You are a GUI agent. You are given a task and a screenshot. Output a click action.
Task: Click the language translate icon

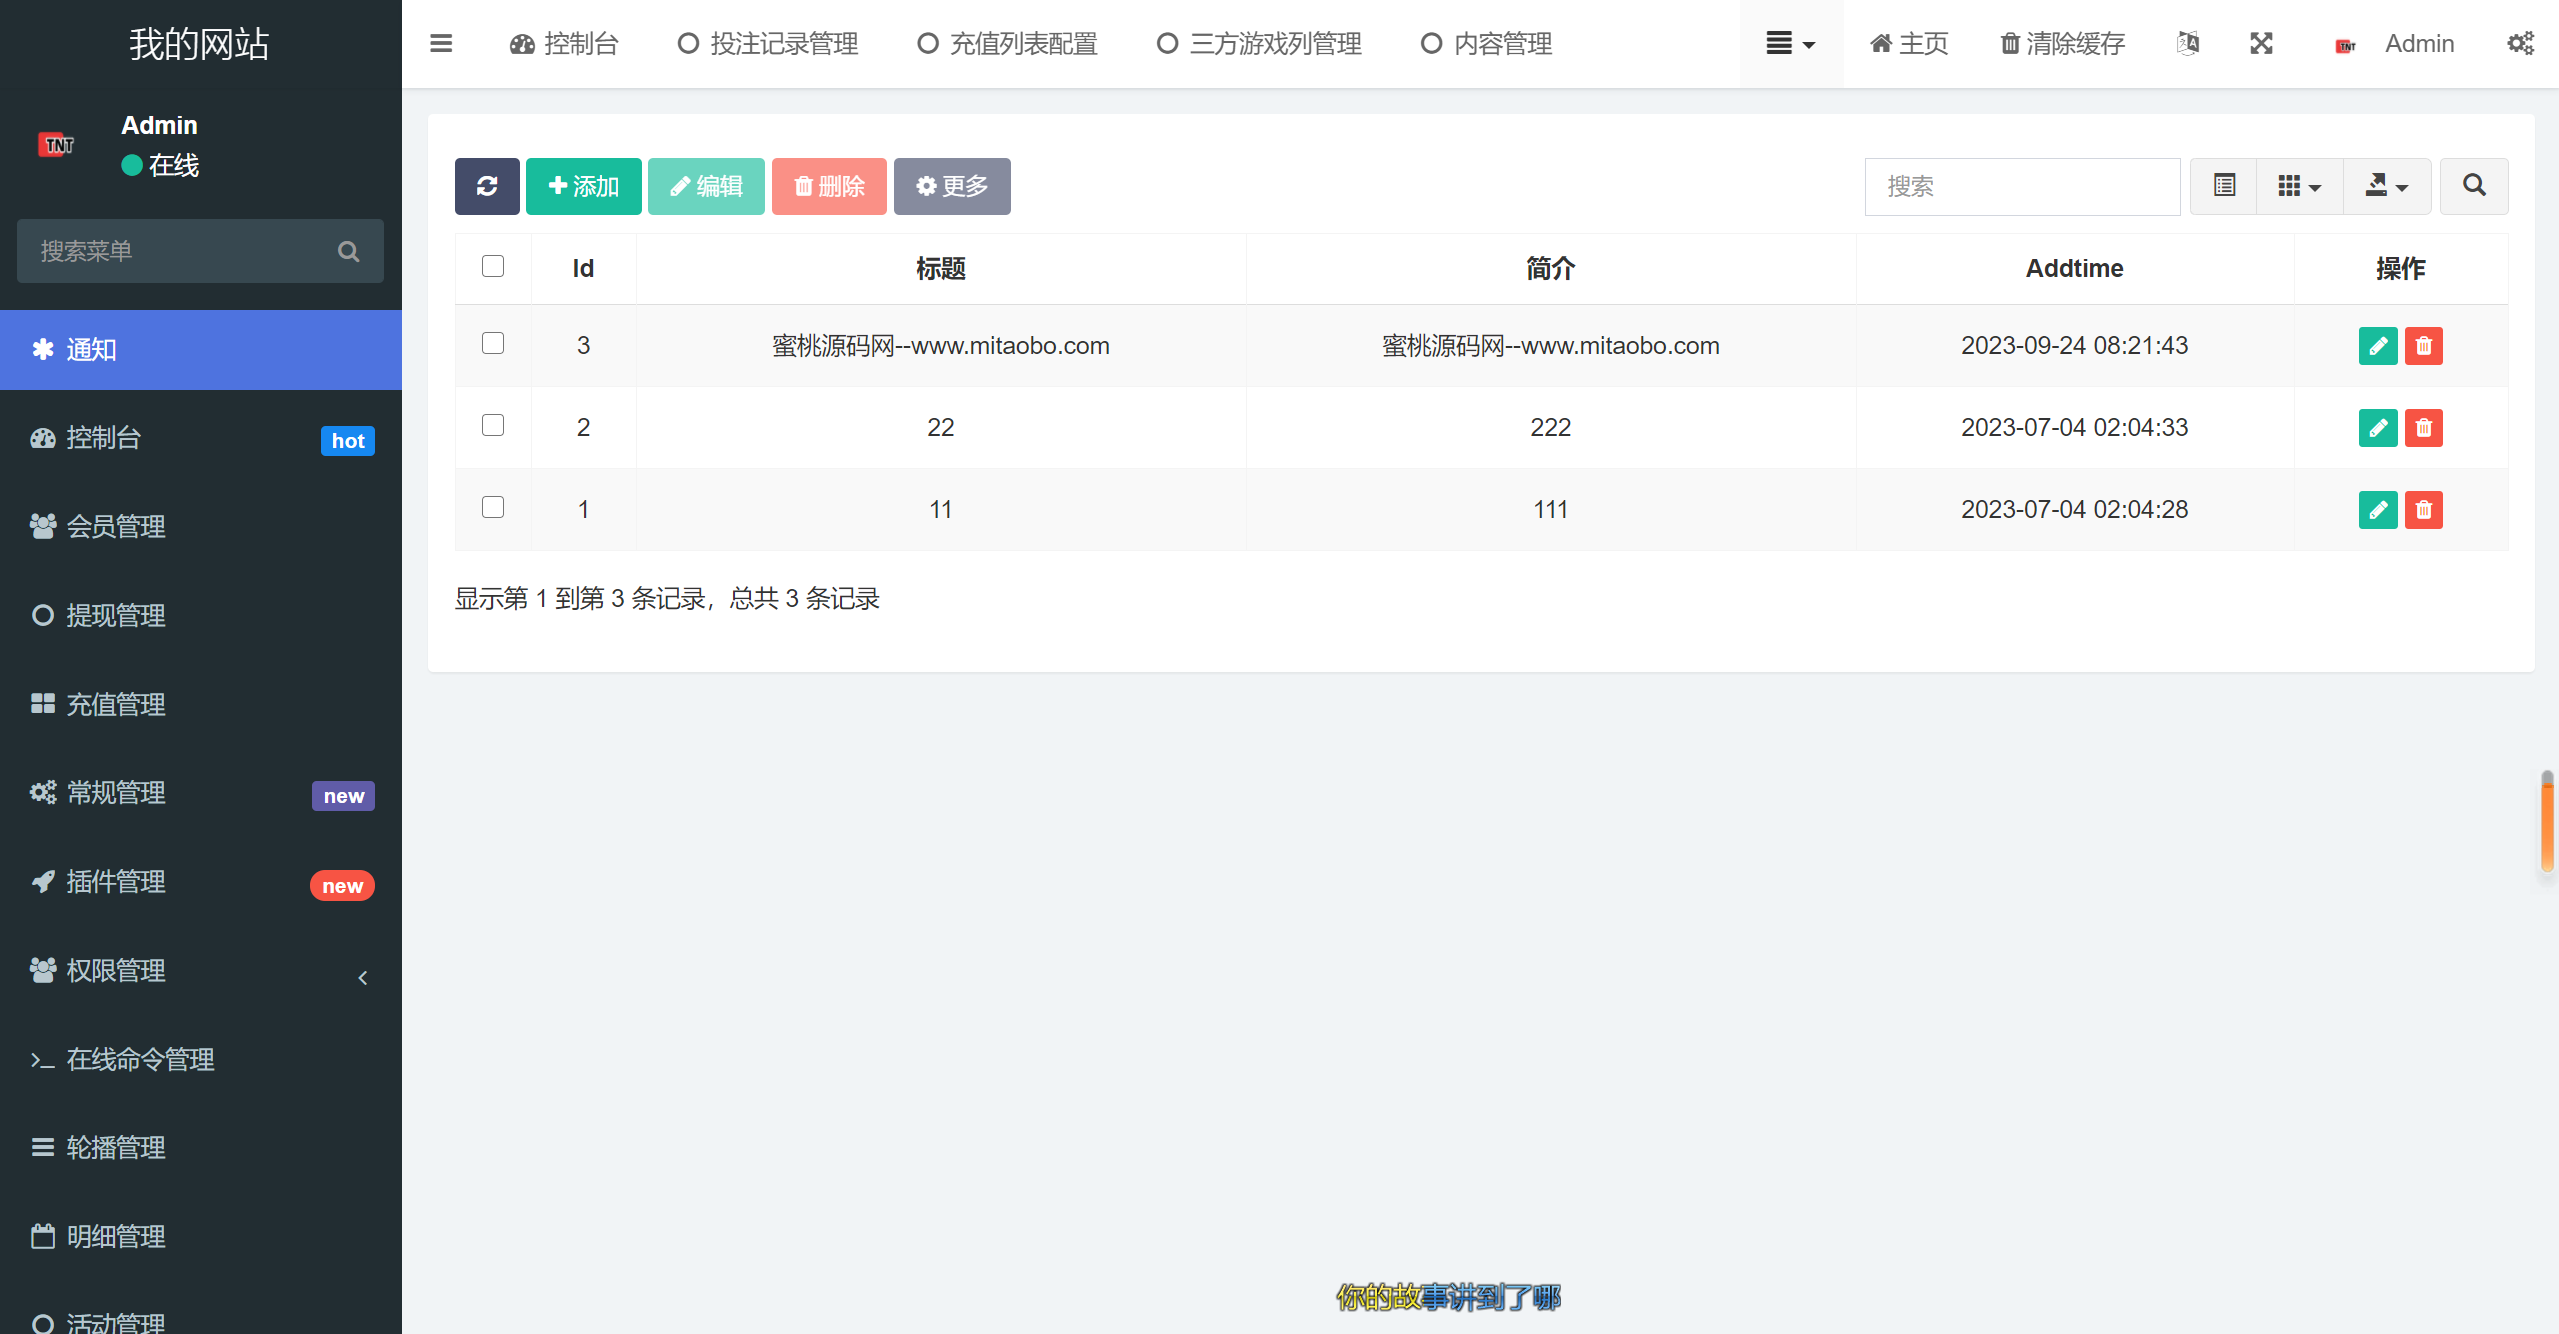point(2188,44)
